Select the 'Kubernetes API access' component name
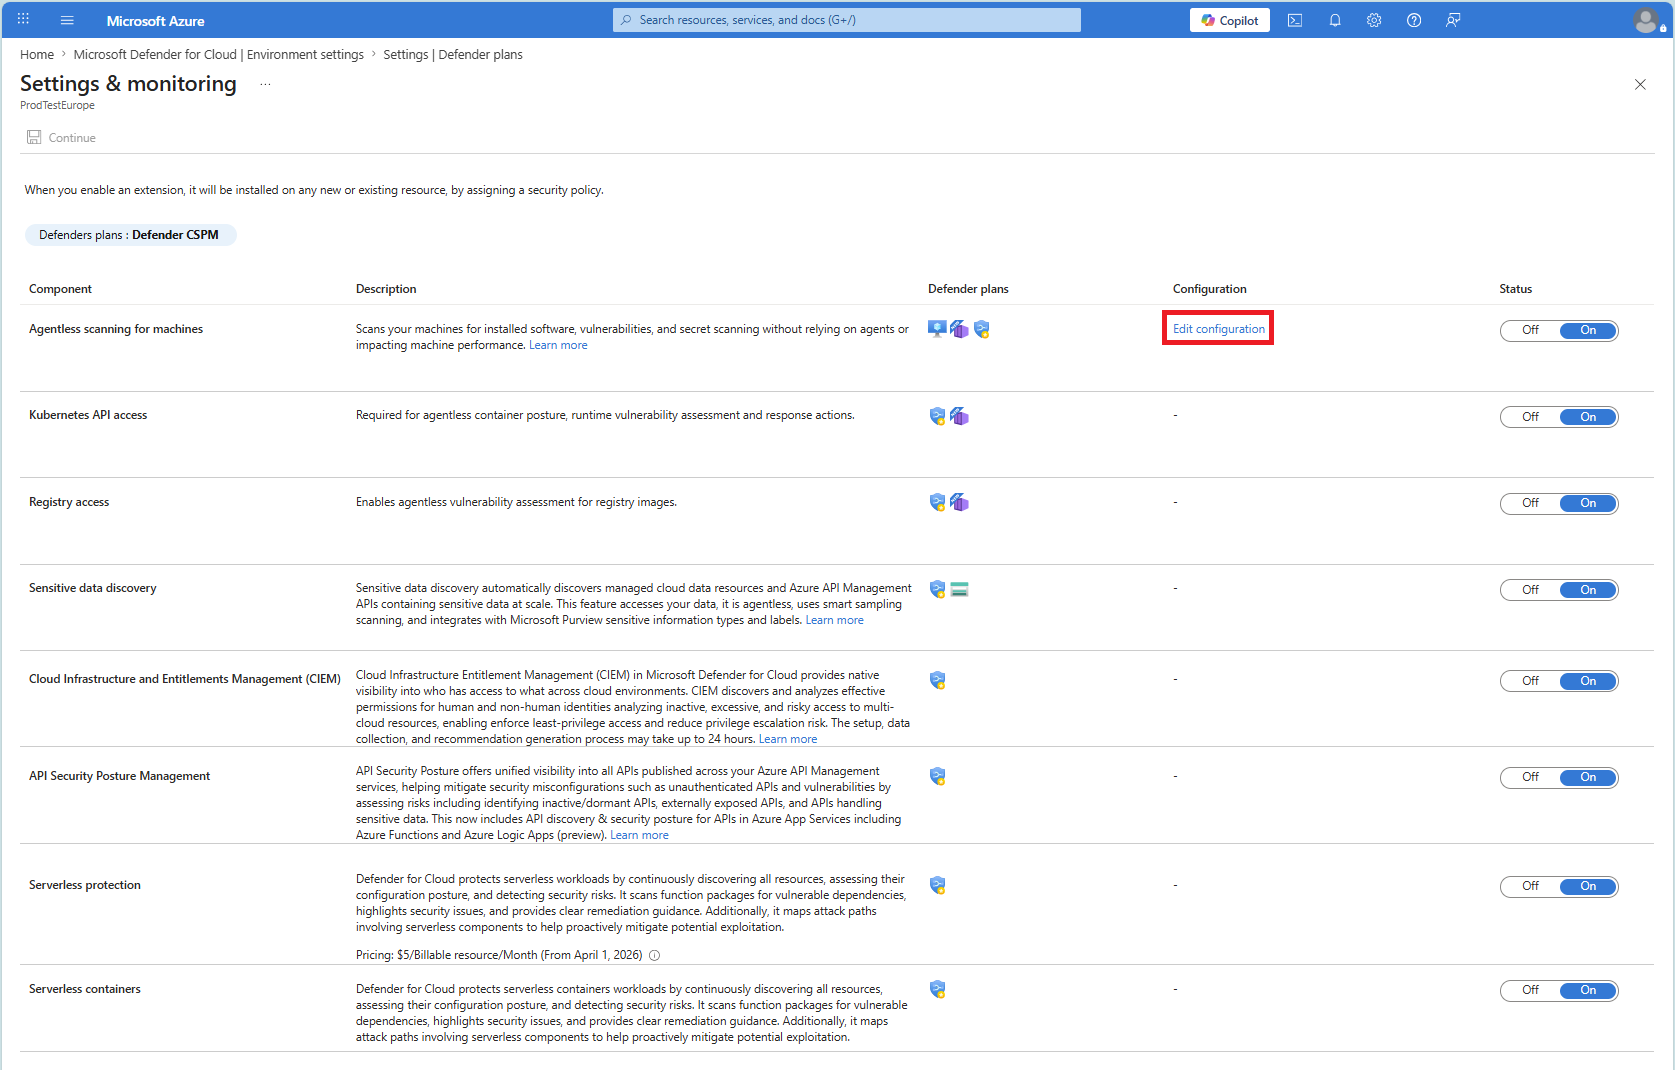Viewport: 1675px width, 1070px height. tap(88, 415)
